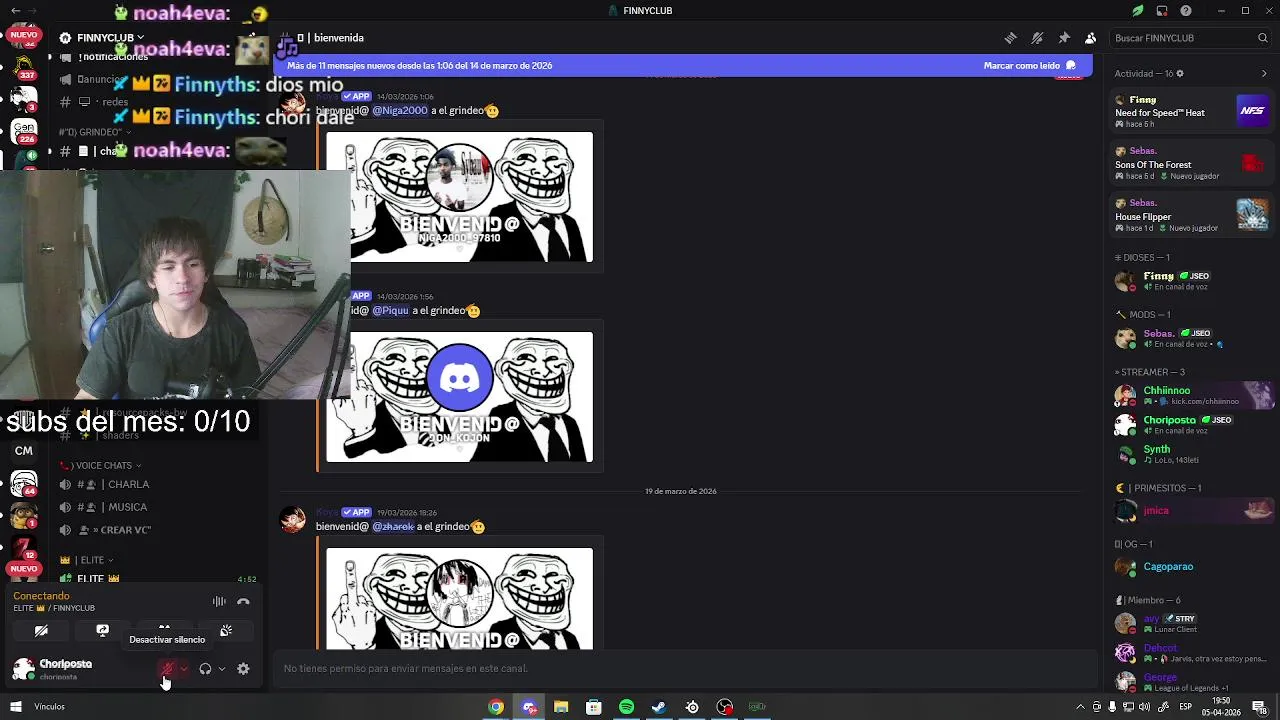Viewport: 1280px width, 720px height.
Task: Open welcome image with Discord logo
Action: point(459,397)
